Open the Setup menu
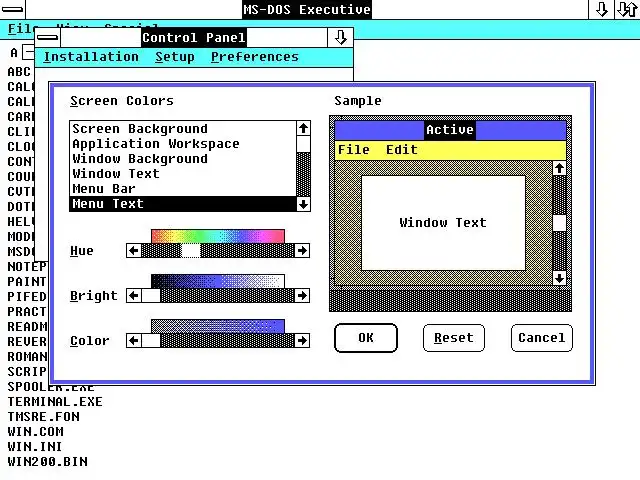The width and height of the screenshot is (640, 480). 175,57
